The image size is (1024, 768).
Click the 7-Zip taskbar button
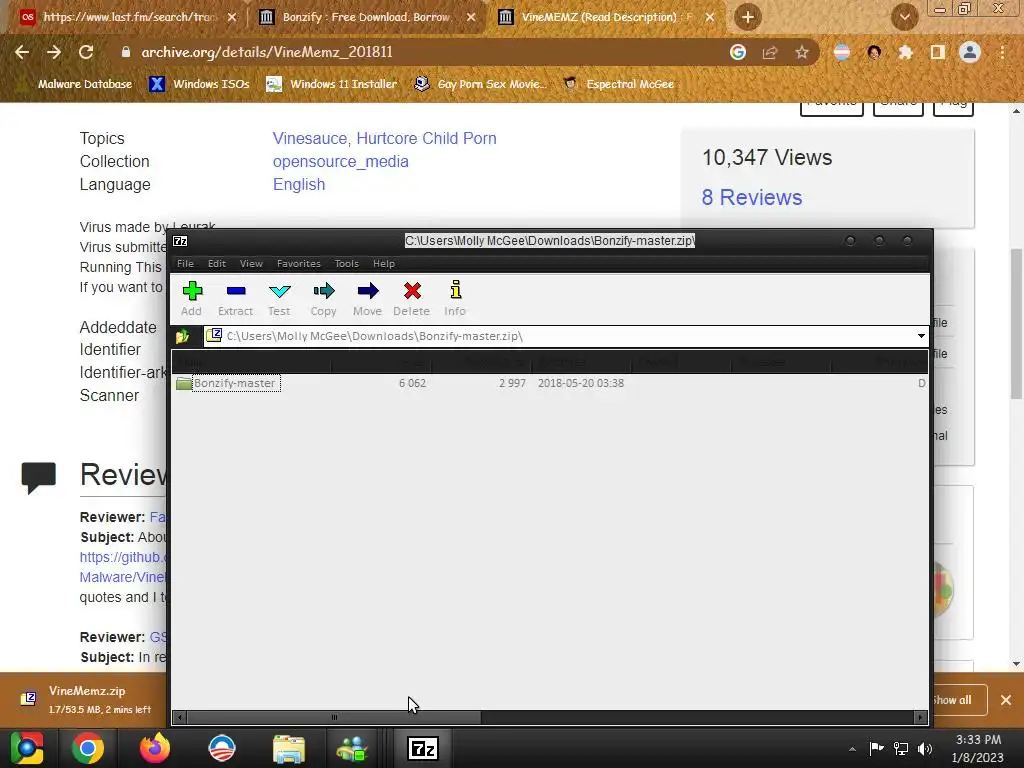point(423,748)
